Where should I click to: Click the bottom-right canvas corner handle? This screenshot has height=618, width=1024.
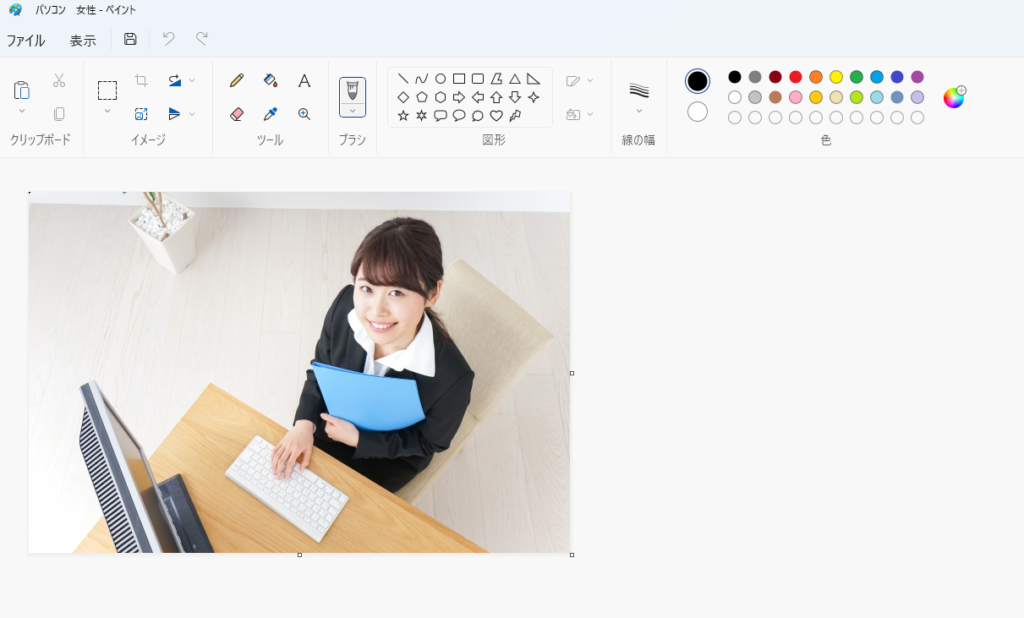572,555
